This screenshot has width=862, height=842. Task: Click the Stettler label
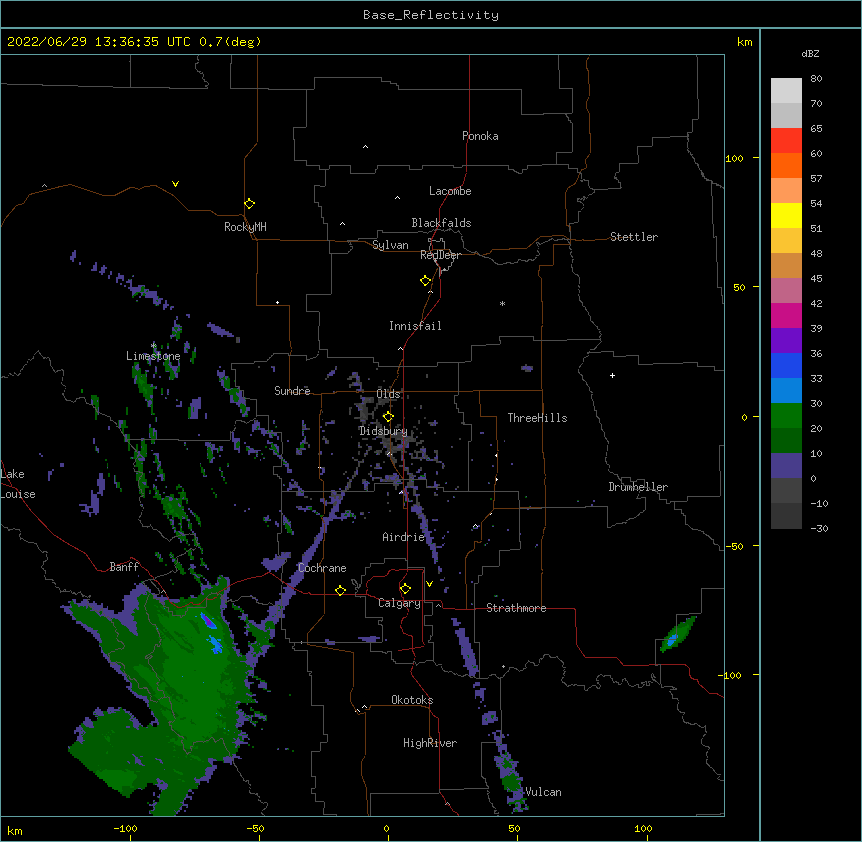[633, 237]
